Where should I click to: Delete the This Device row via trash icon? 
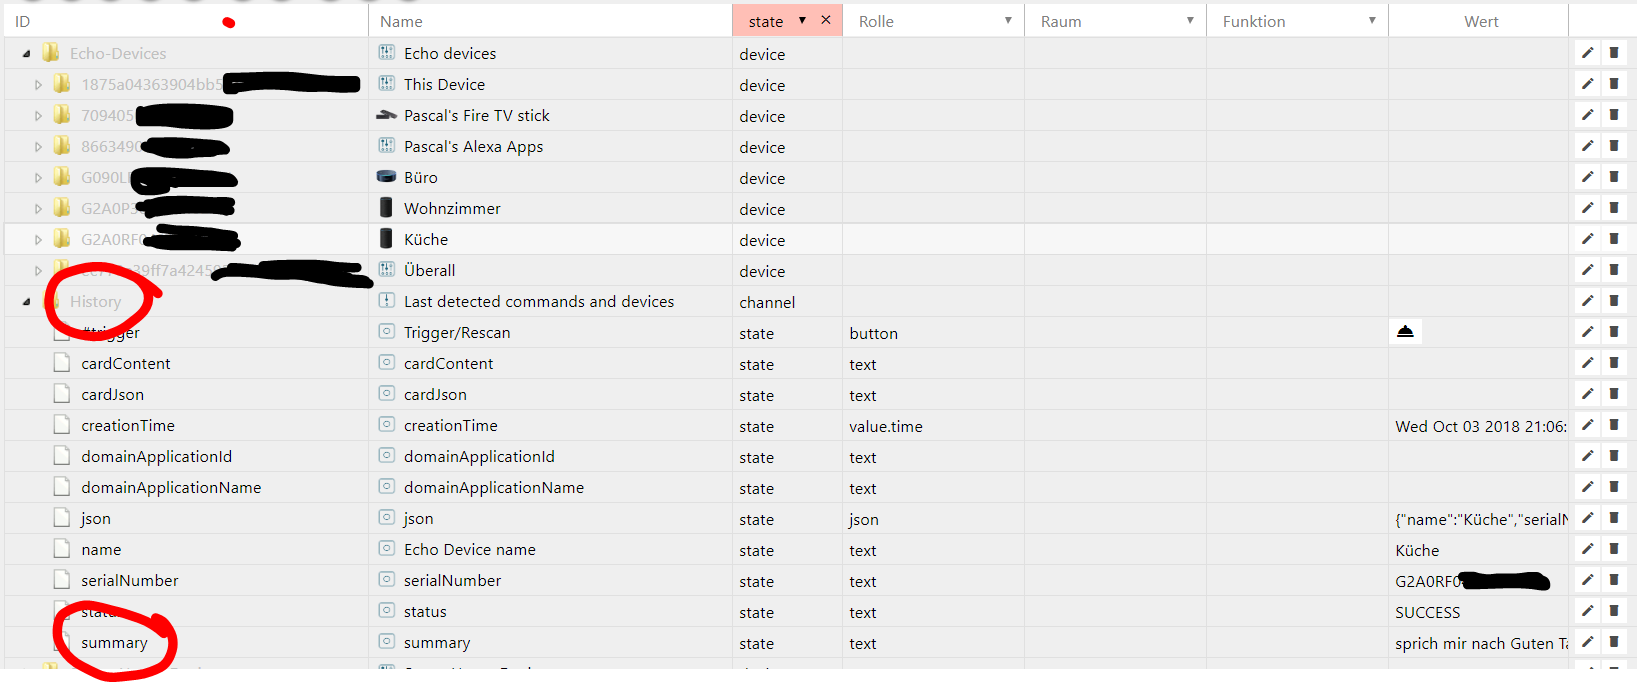click(1613, 84)
